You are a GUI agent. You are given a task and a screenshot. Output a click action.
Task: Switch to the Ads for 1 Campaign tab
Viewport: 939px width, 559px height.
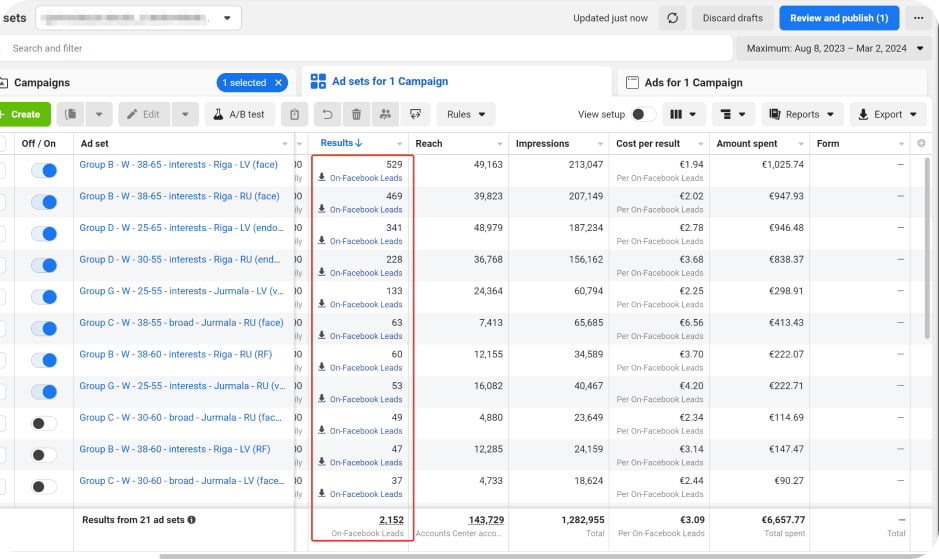click(694, 82)
